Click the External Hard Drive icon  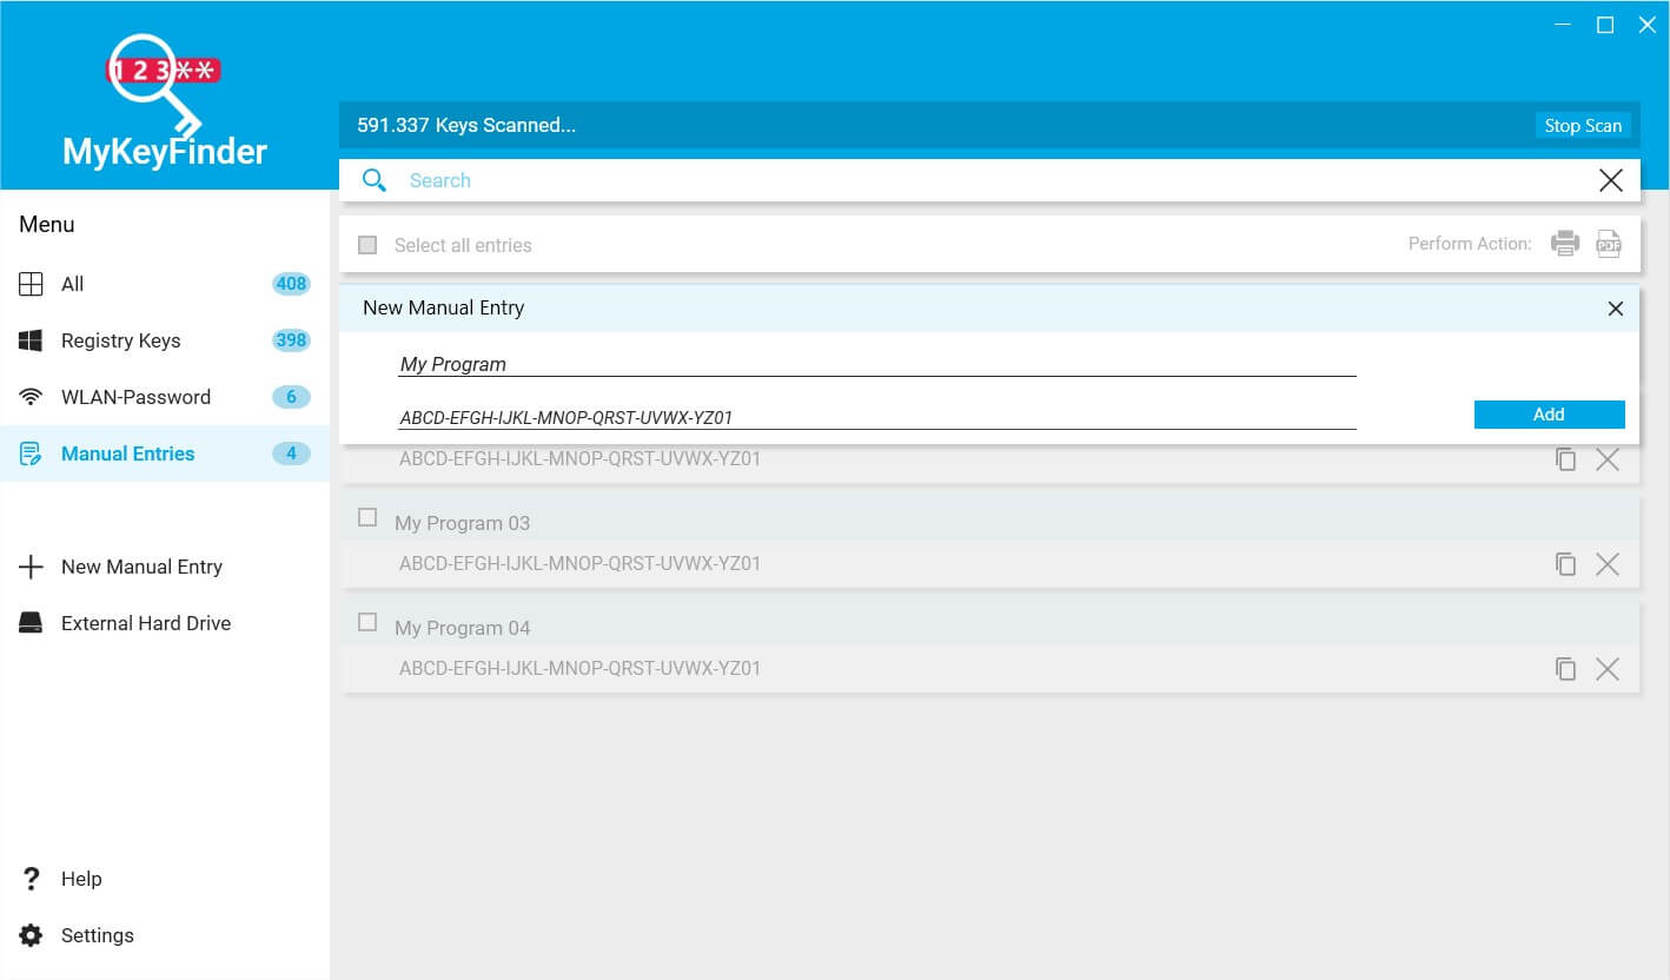click(x=31, y=622)
